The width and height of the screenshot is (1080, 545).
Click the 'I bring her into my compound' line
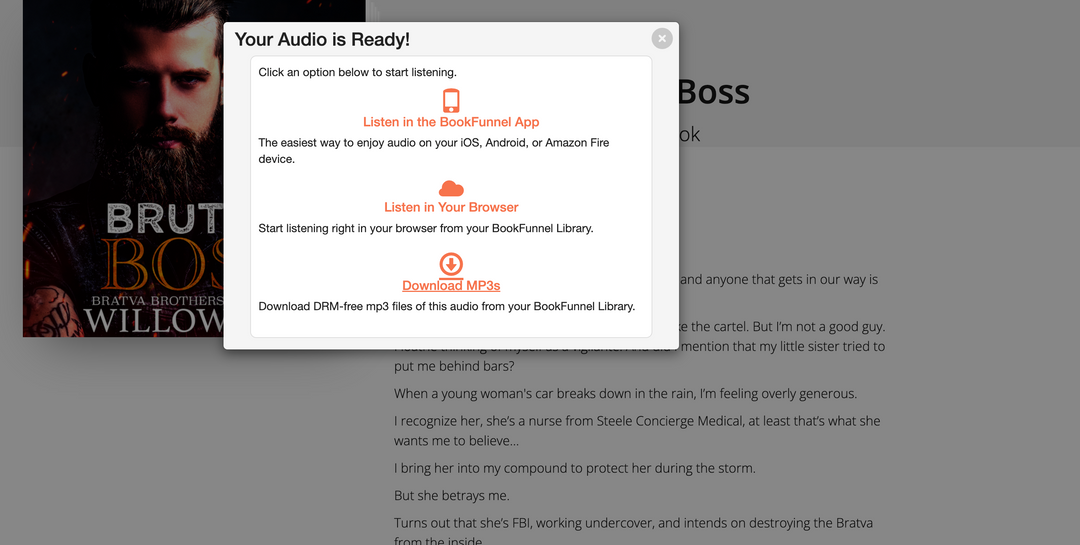(x=574, y=468)
